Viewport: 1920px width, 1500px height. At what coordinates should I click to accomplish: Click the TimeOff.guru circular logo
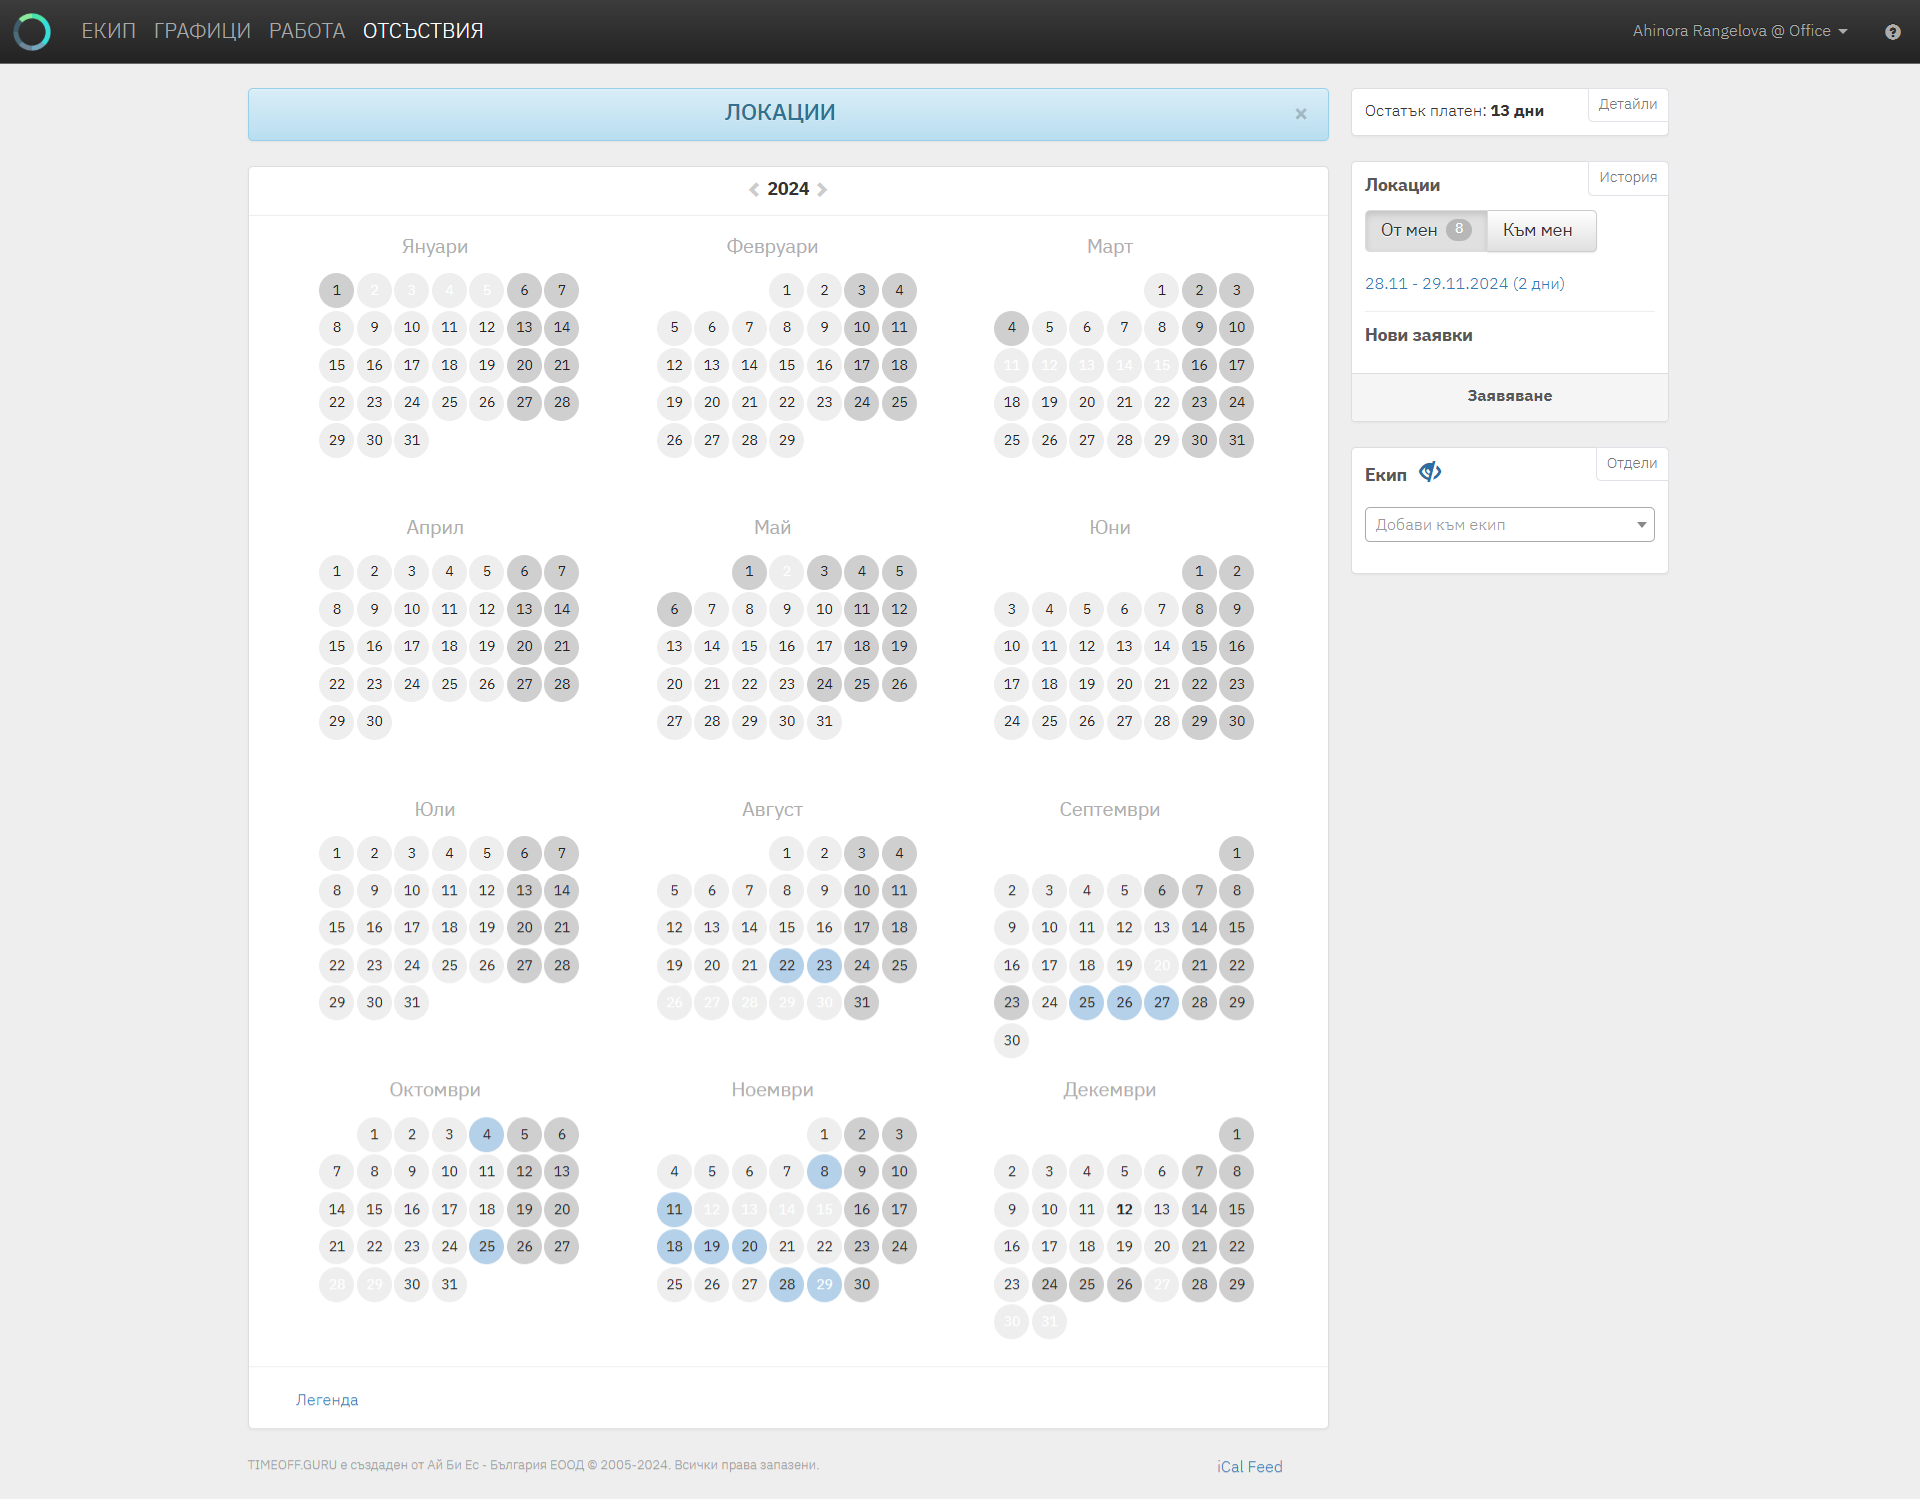[x=32, y=31]
